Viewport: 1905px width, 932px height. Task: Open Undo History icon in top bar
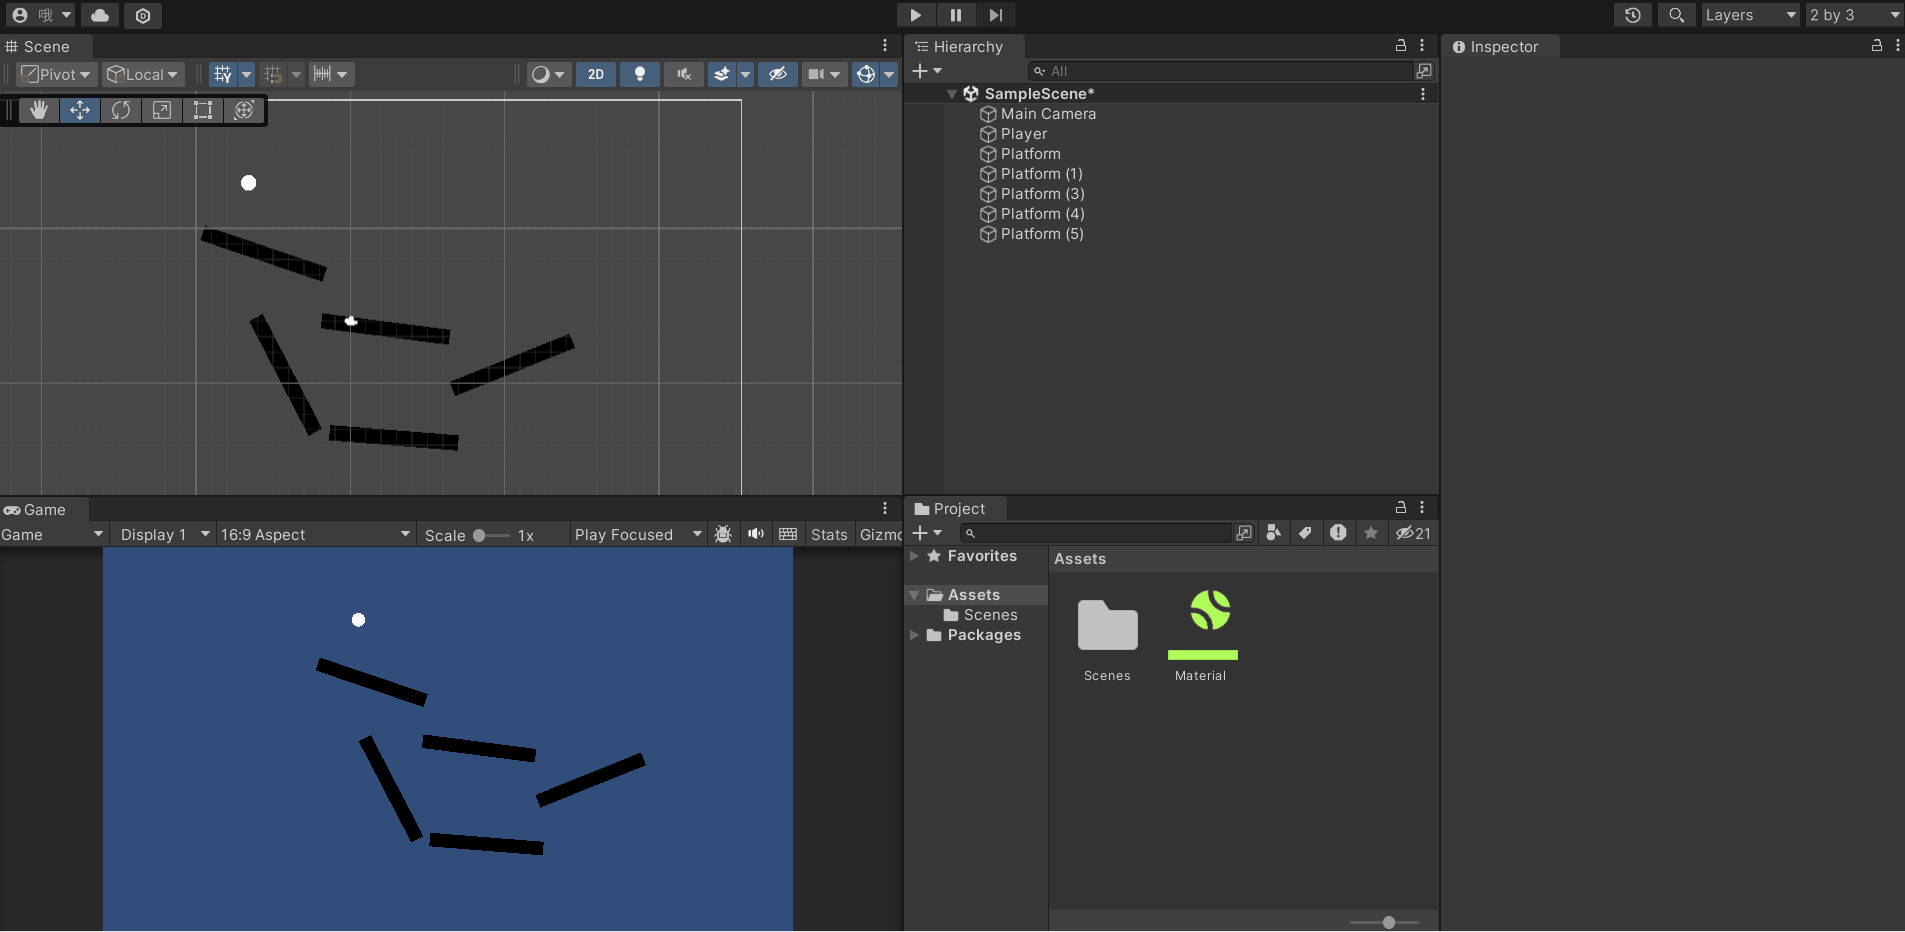1632,15
